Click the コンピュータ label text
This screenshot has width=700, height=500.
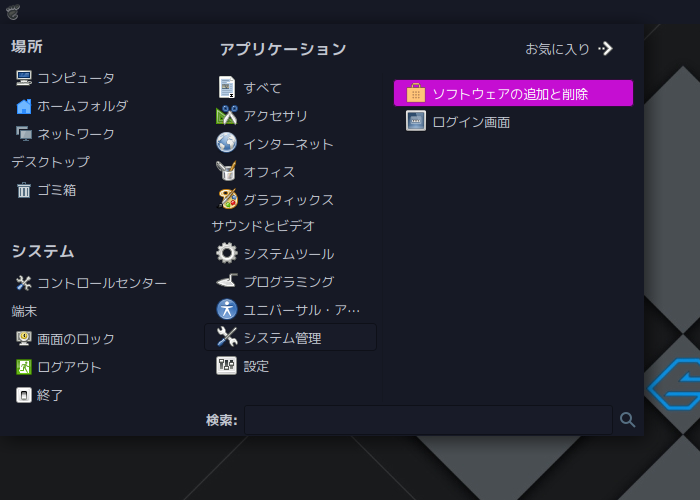[76, 78]
